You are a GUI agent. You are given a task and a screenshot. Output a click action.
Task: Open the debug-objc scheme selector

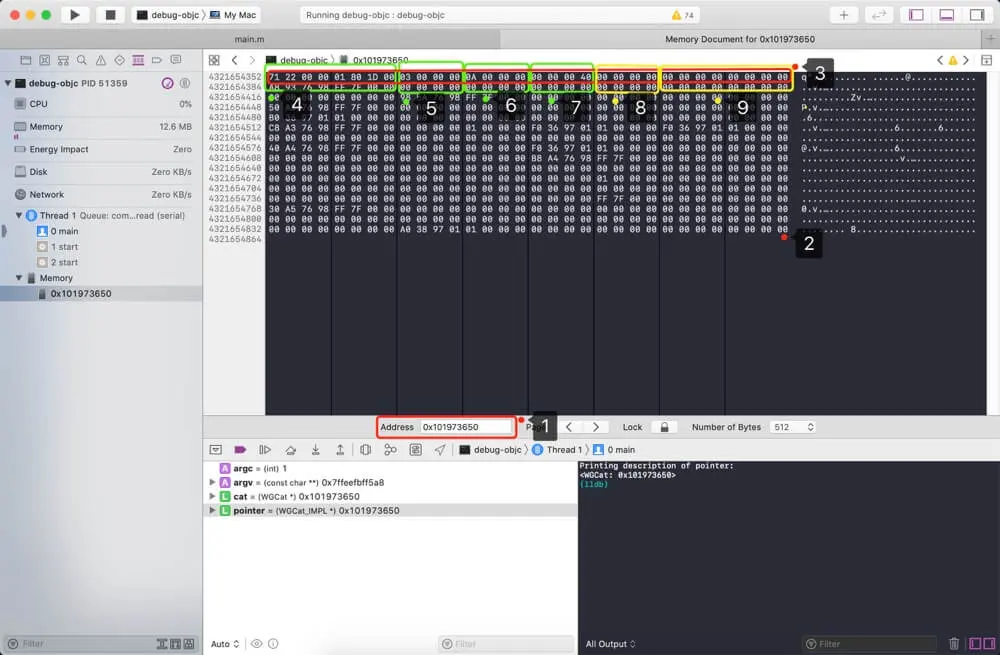coord(168,15)
